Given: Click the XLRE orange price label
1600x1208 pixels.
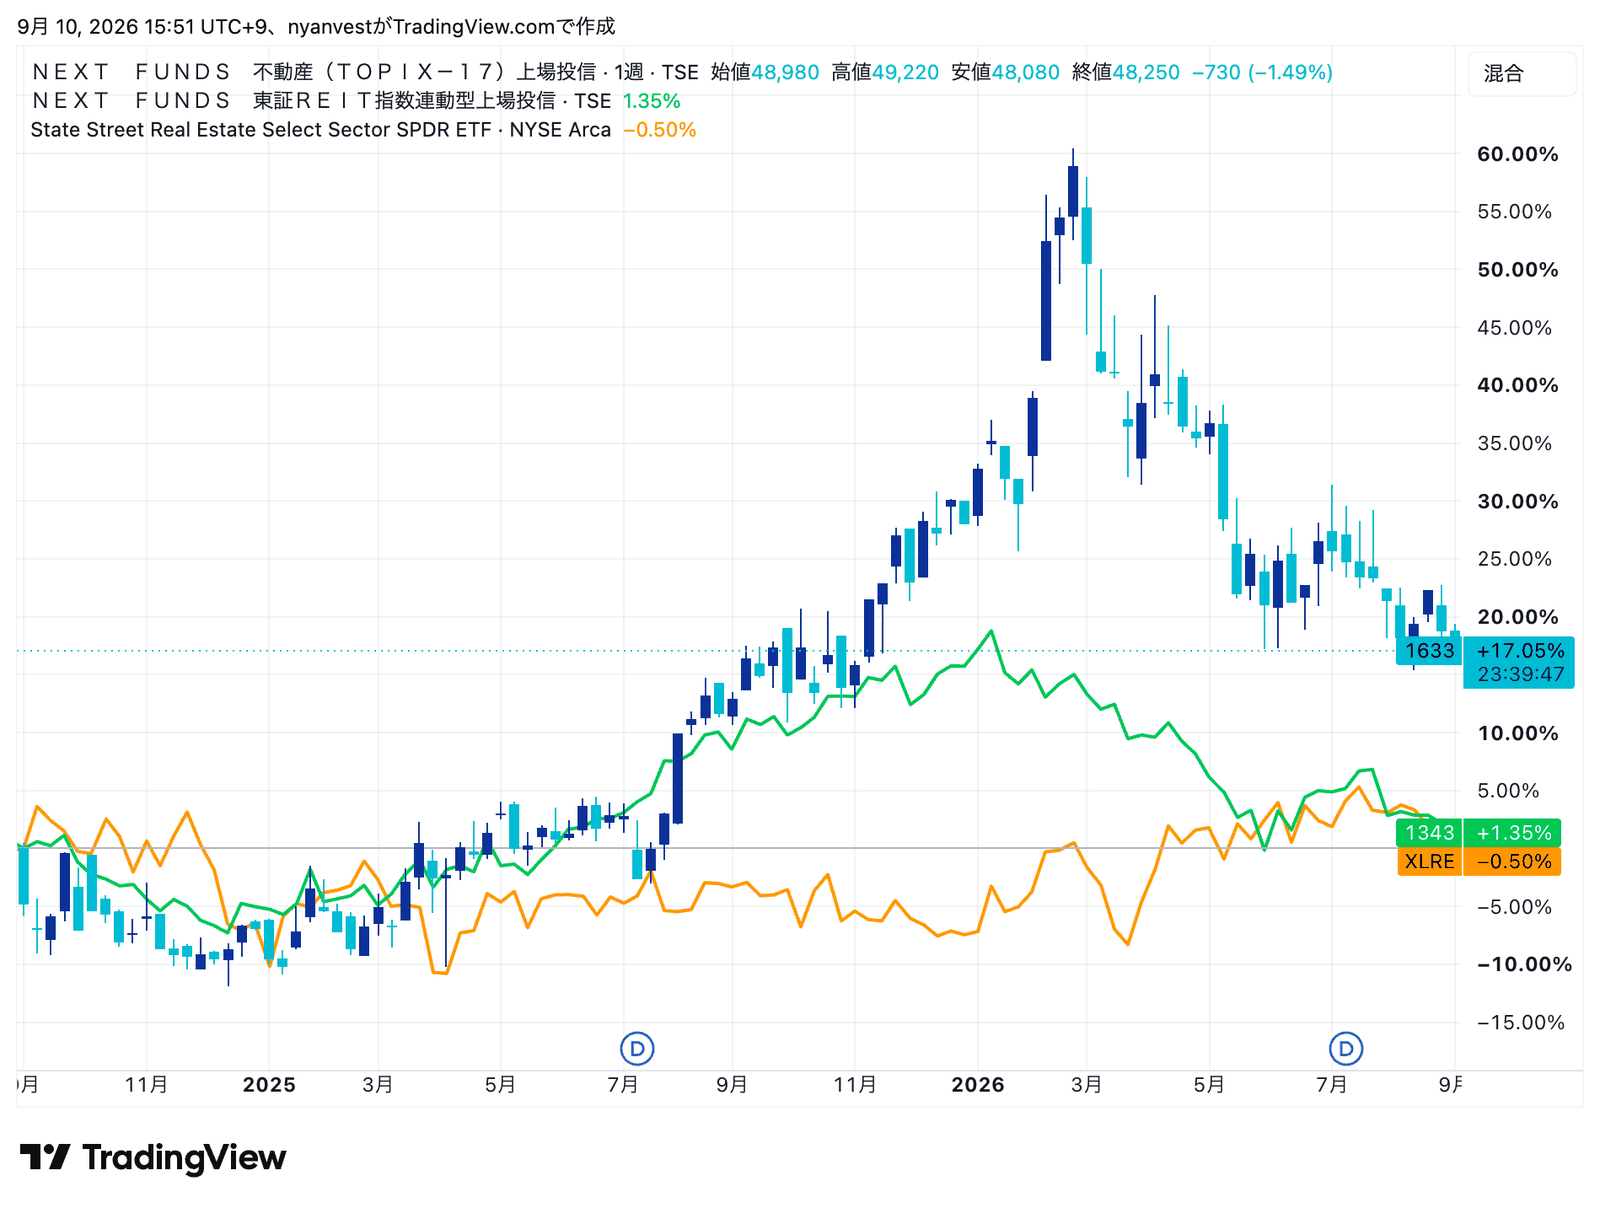Looking at the screenshot, I should point(1429,862).
